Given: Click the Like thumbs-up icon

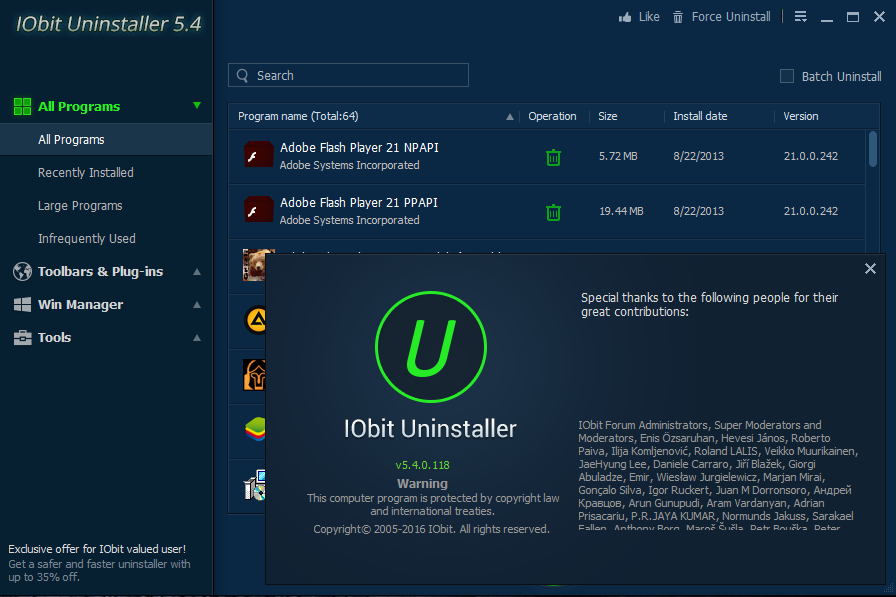Looking at the screenshot, I should (625, 17).
